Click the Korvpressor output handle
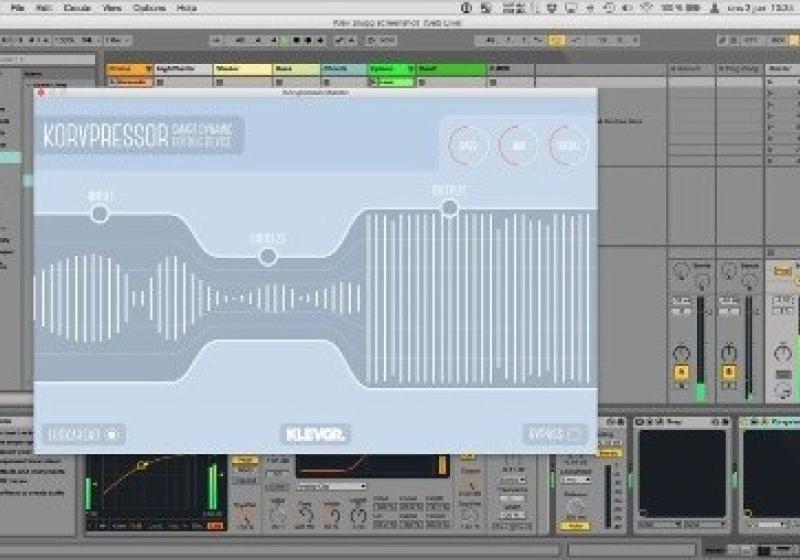 click(x=449, y=207)
